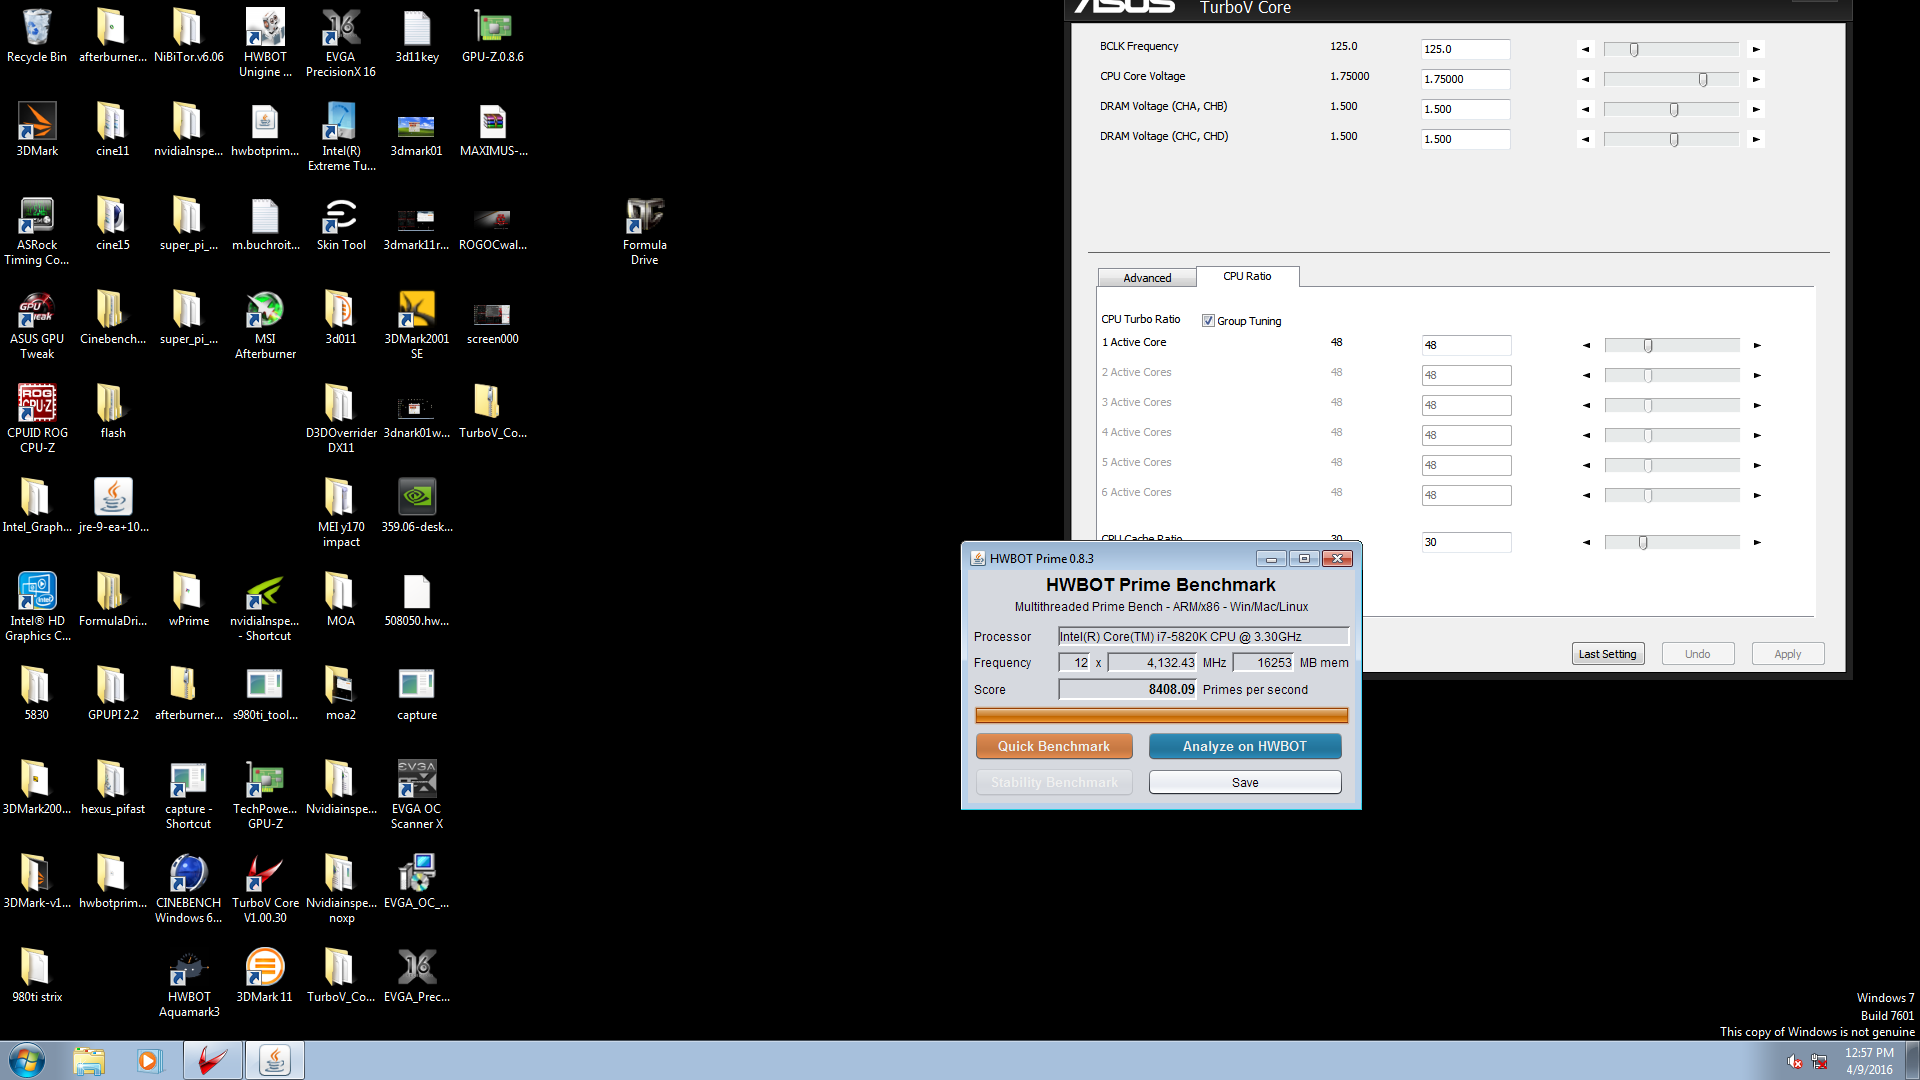1920x1080 pixels.
Task: Launch the Skin Tool desktop icon
Action: (x=341, y=224)
